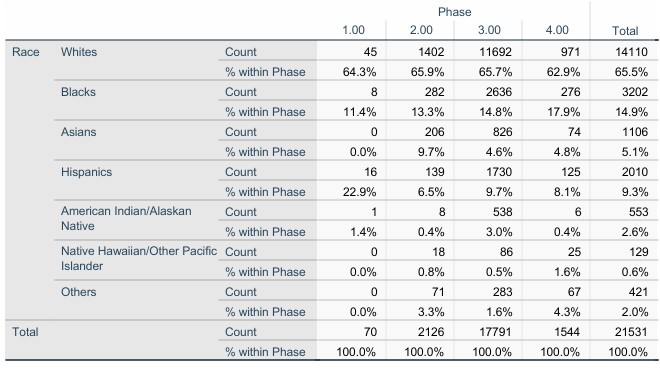
Task: Select Asians total count 1106
Action: [635, 132]
